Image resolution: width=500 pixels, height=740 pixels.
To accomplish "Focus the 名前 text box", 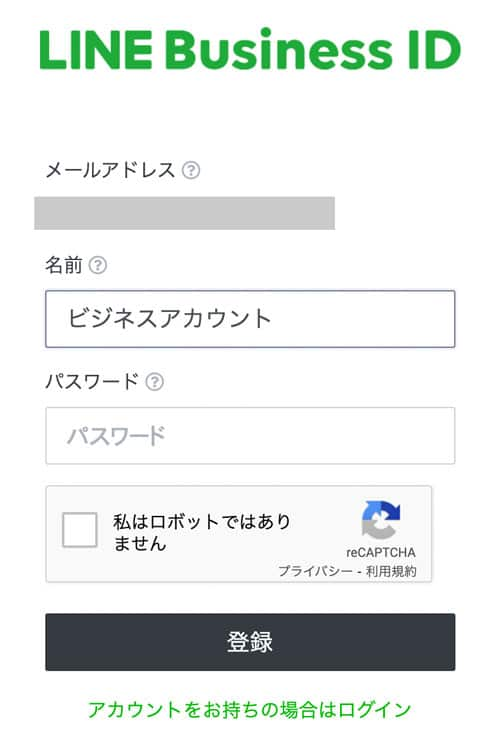I will [250, 319].
